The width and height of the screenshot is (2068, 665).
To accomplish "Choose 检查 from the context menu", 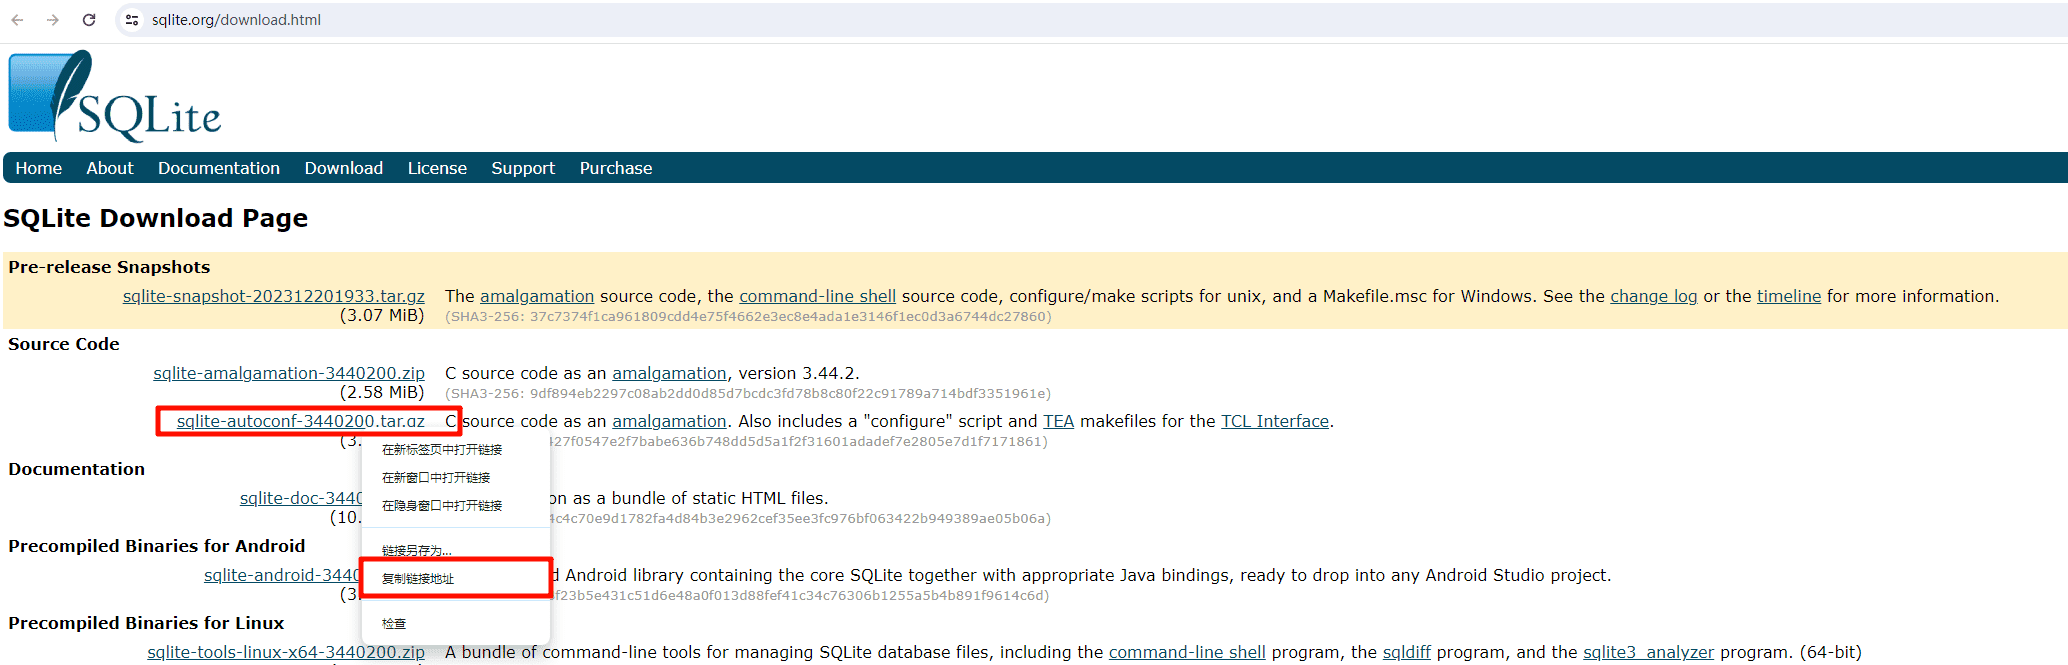I will 455,623.
